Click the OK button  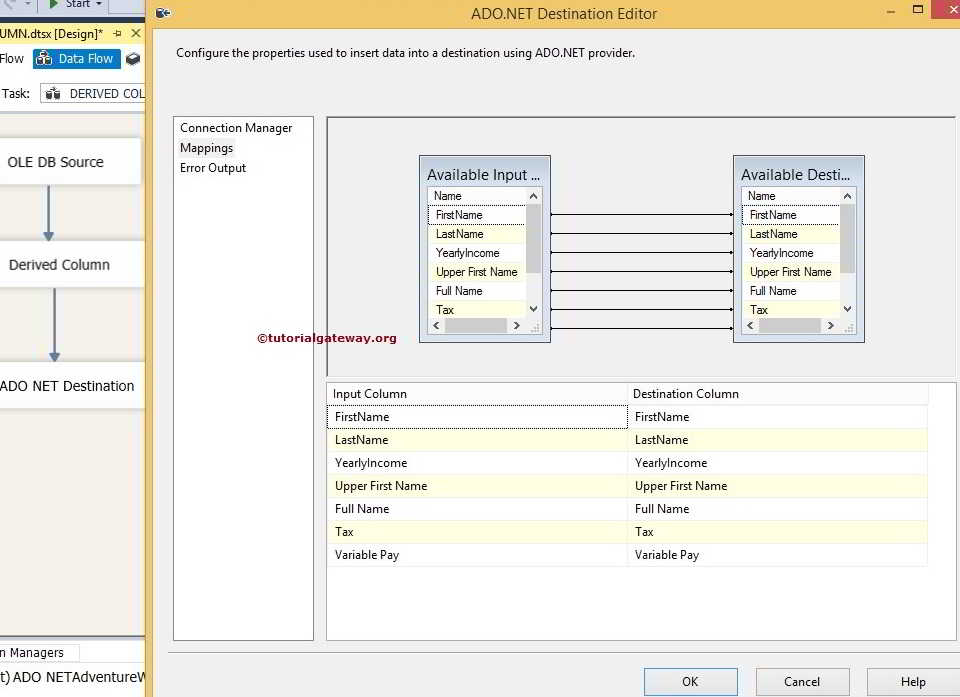(690, 681)
